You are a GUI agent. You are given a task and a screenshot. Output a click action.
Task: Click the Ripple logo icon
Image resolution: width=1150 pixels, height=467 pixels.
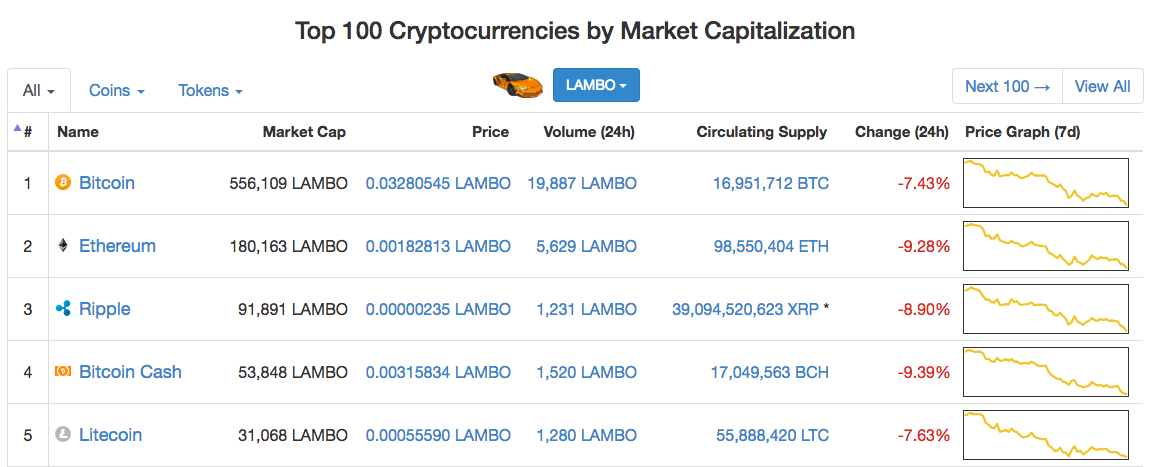pyautogui.click(x=63, y=309)
